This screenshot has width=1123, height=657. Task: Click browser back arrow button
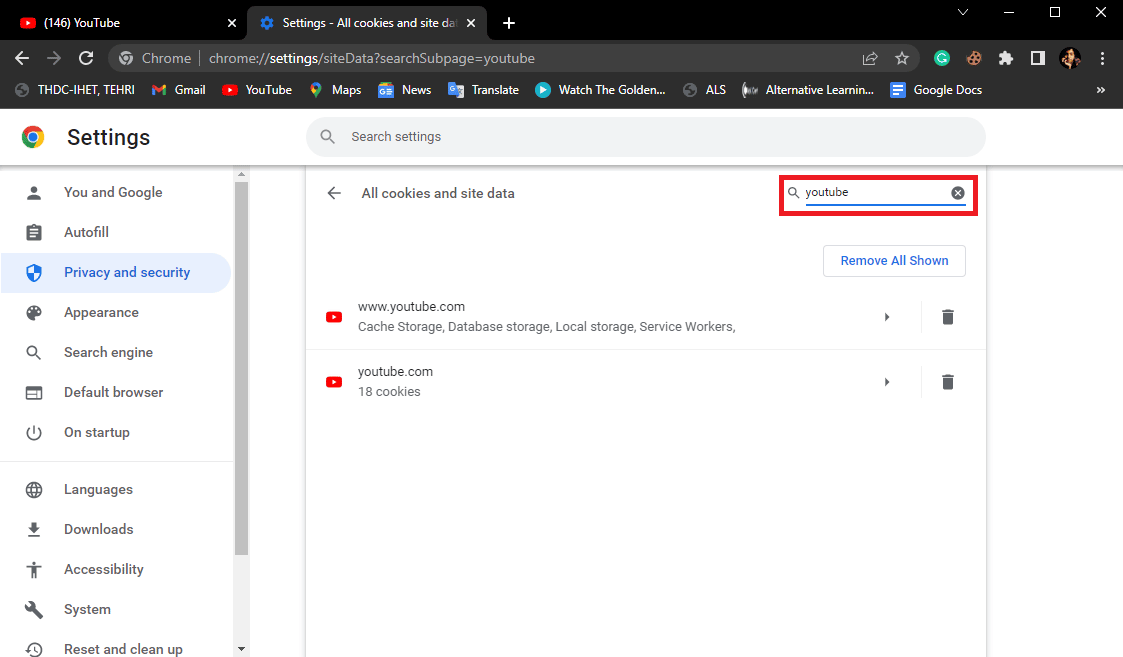coord(22,58)
